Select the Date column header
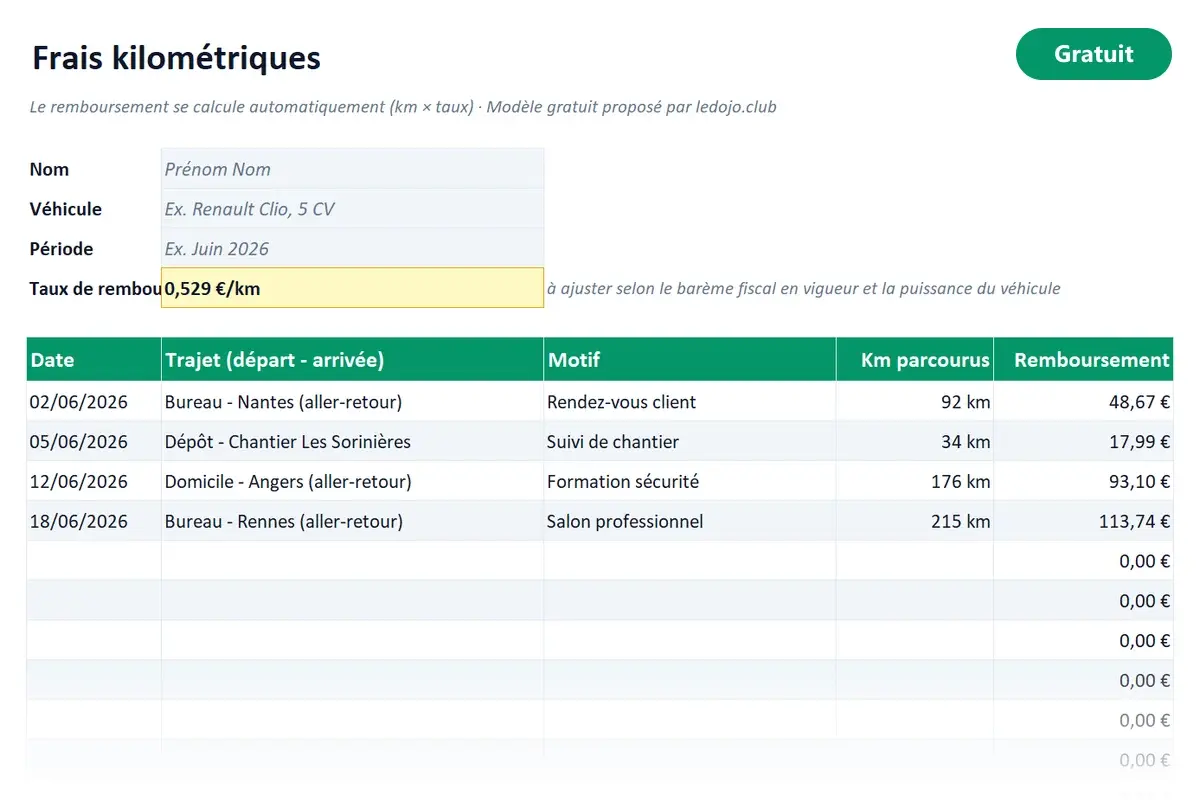Image resolution: width=1200 pixels, height=800 pixels. click(x=94, y=360)
